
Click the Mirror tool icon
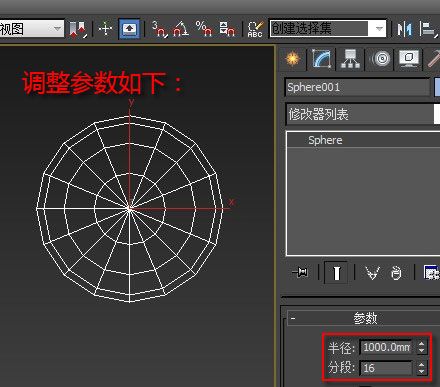click(x=405, y=29)
